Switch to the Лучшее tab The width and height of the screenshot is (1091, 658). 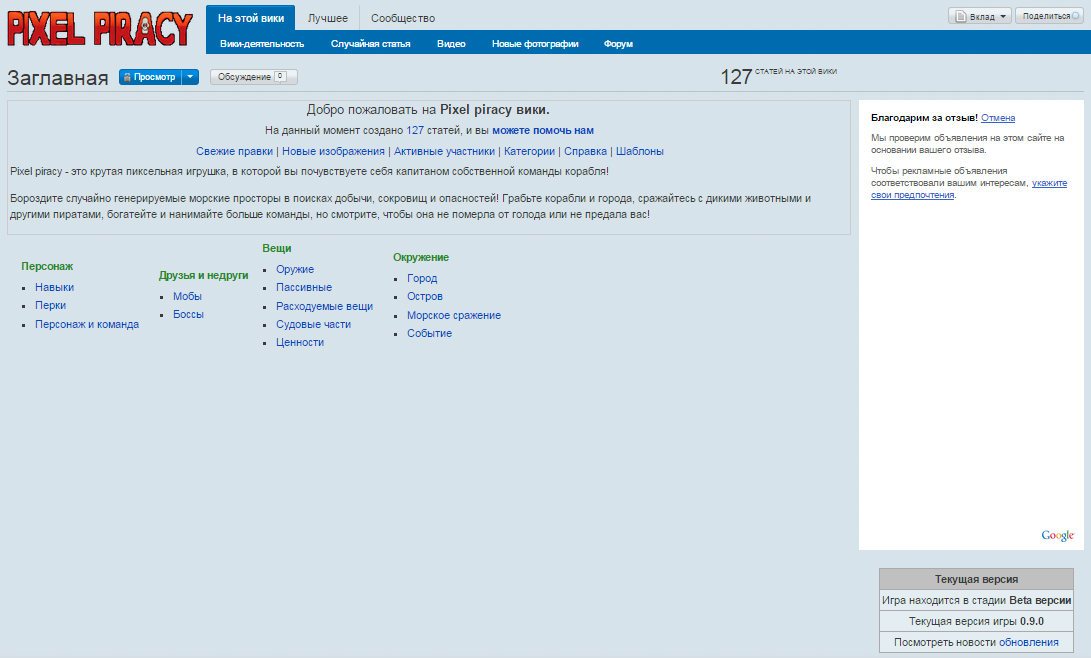coord(328,18)
